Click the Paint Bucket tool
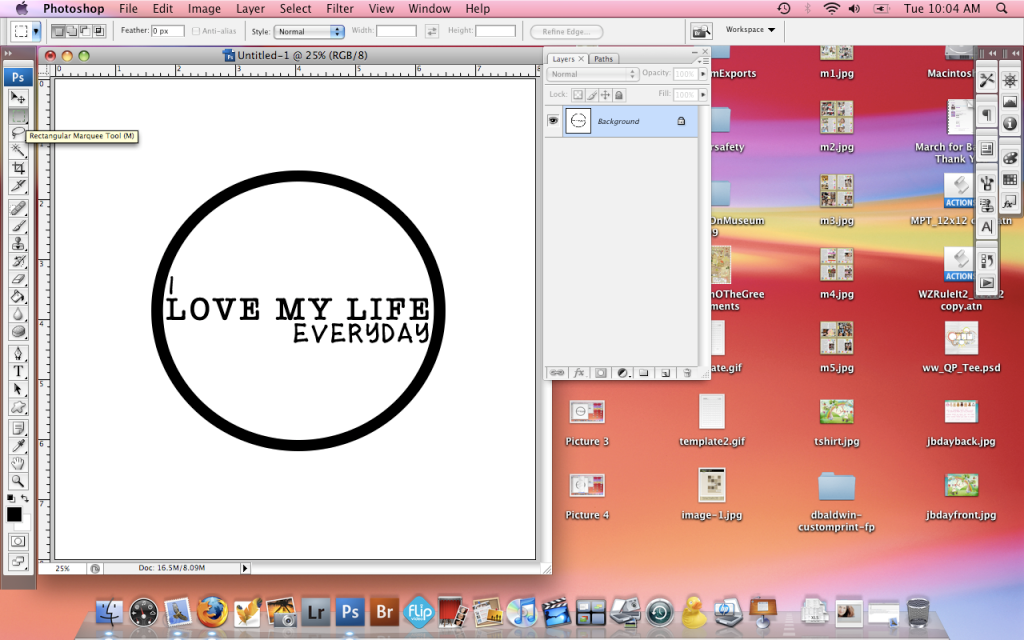The width and height of the screenshot is (1024, 640). click(18, 297)
